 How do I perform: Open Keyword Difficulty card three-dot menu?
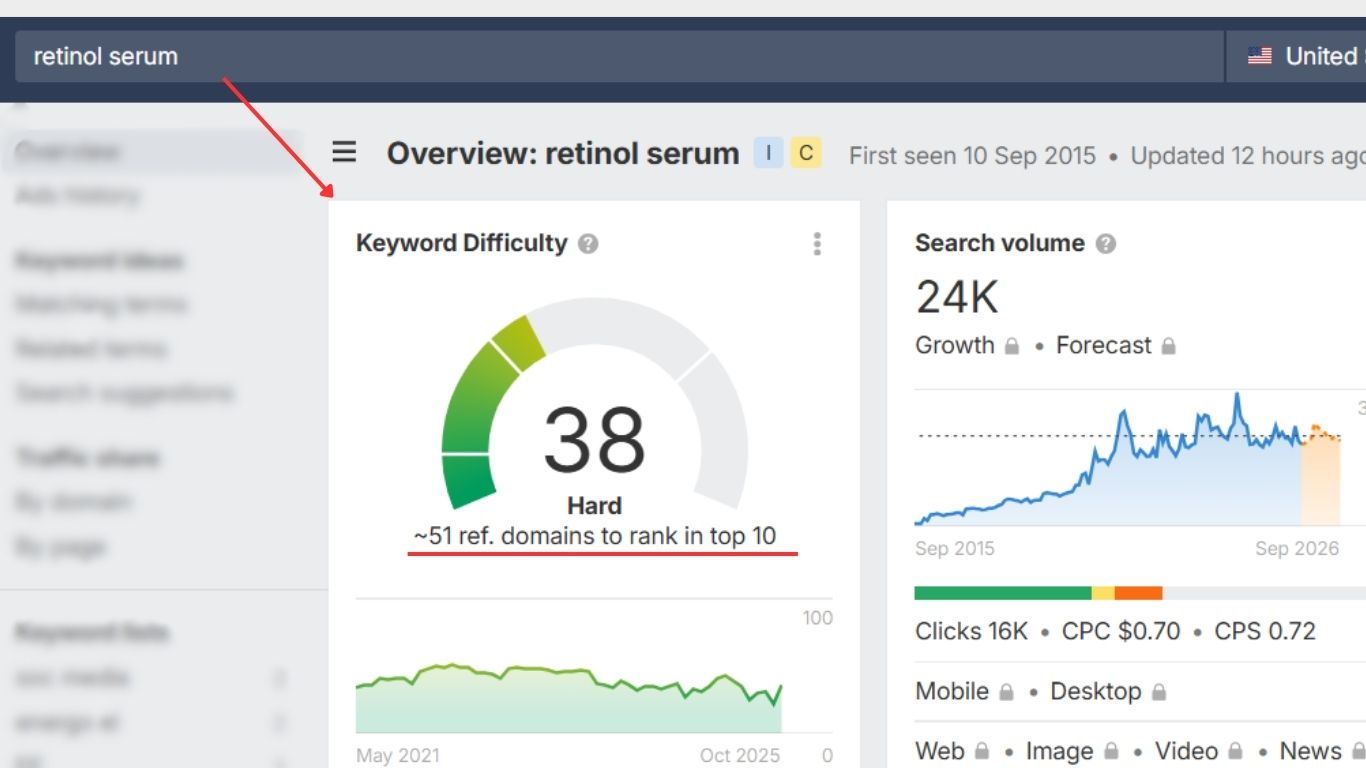[x=817, y=244]
